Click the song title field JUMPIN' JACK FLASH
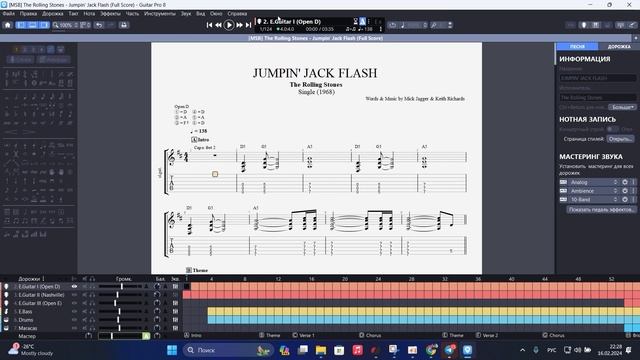The width and height of the screenshot is (640, 360). 598,78
